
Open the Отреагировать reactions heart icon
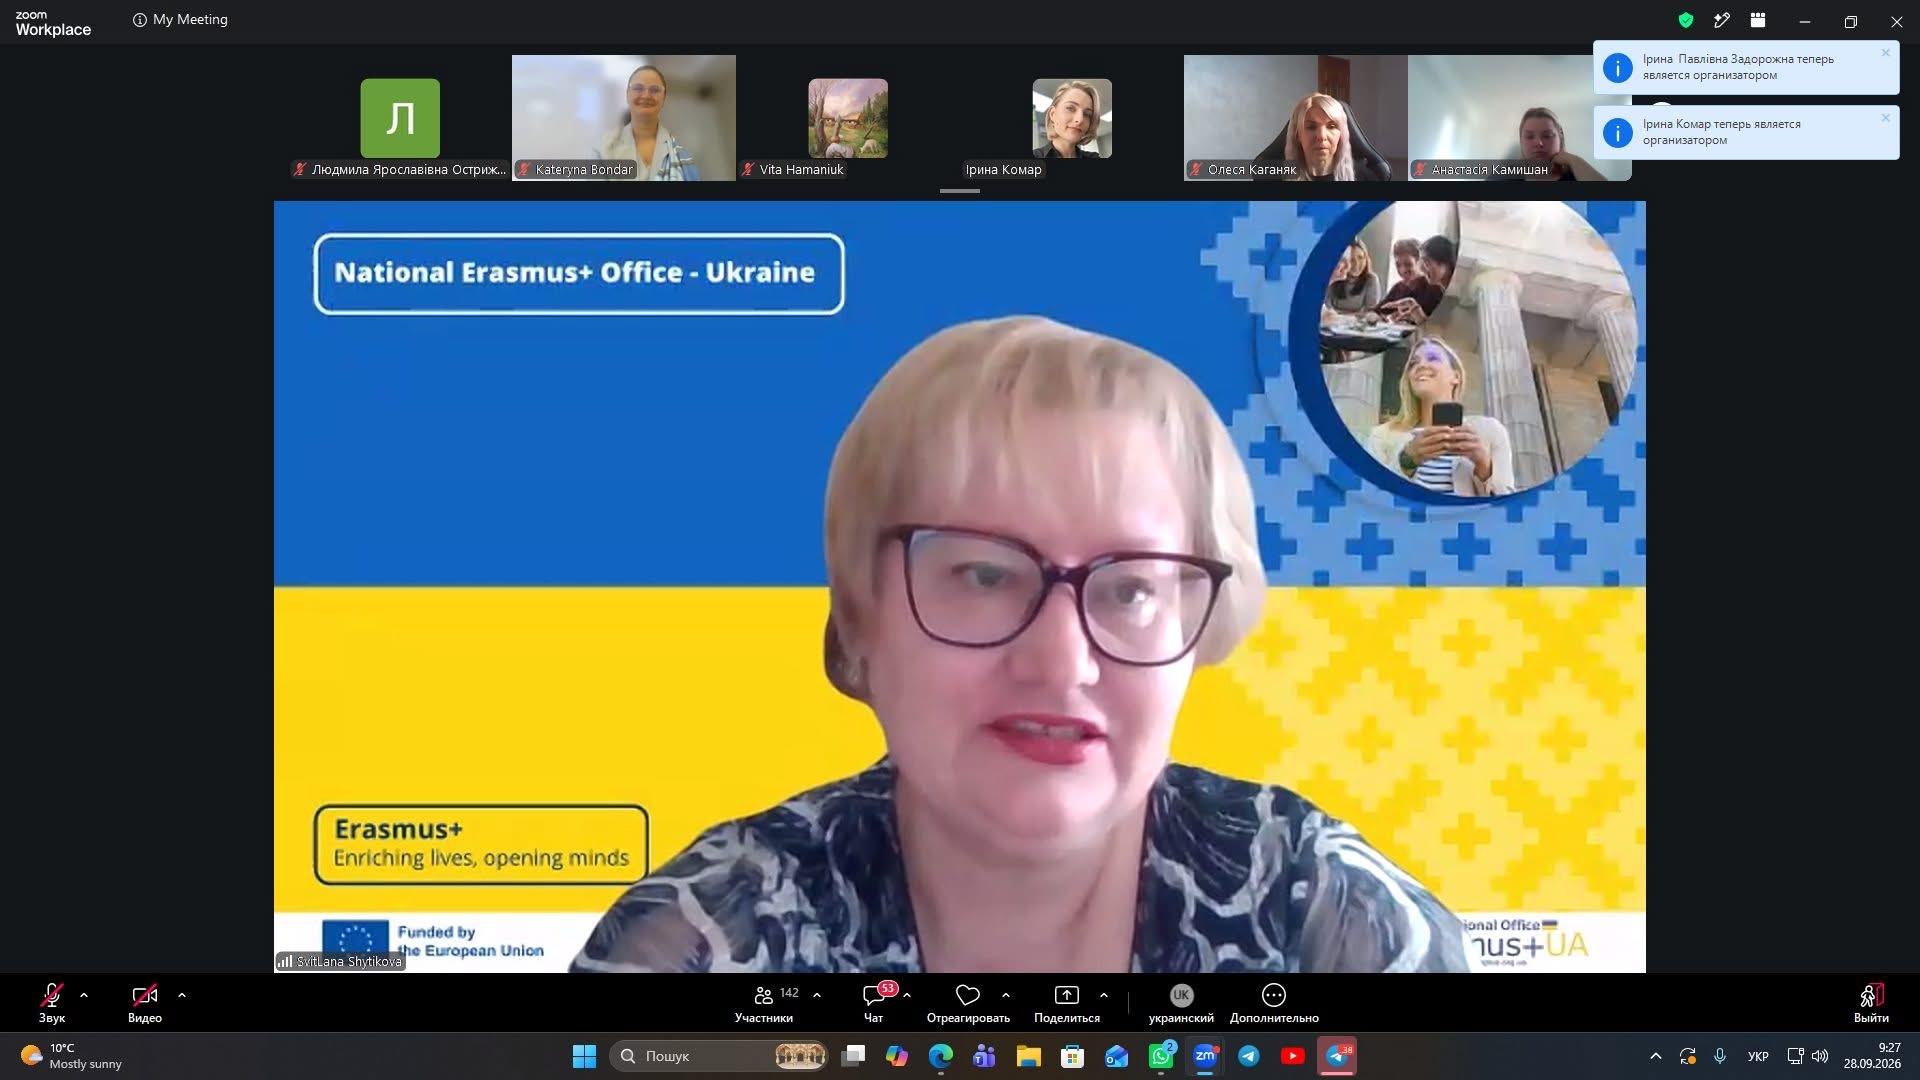click(x=968, y=995)
